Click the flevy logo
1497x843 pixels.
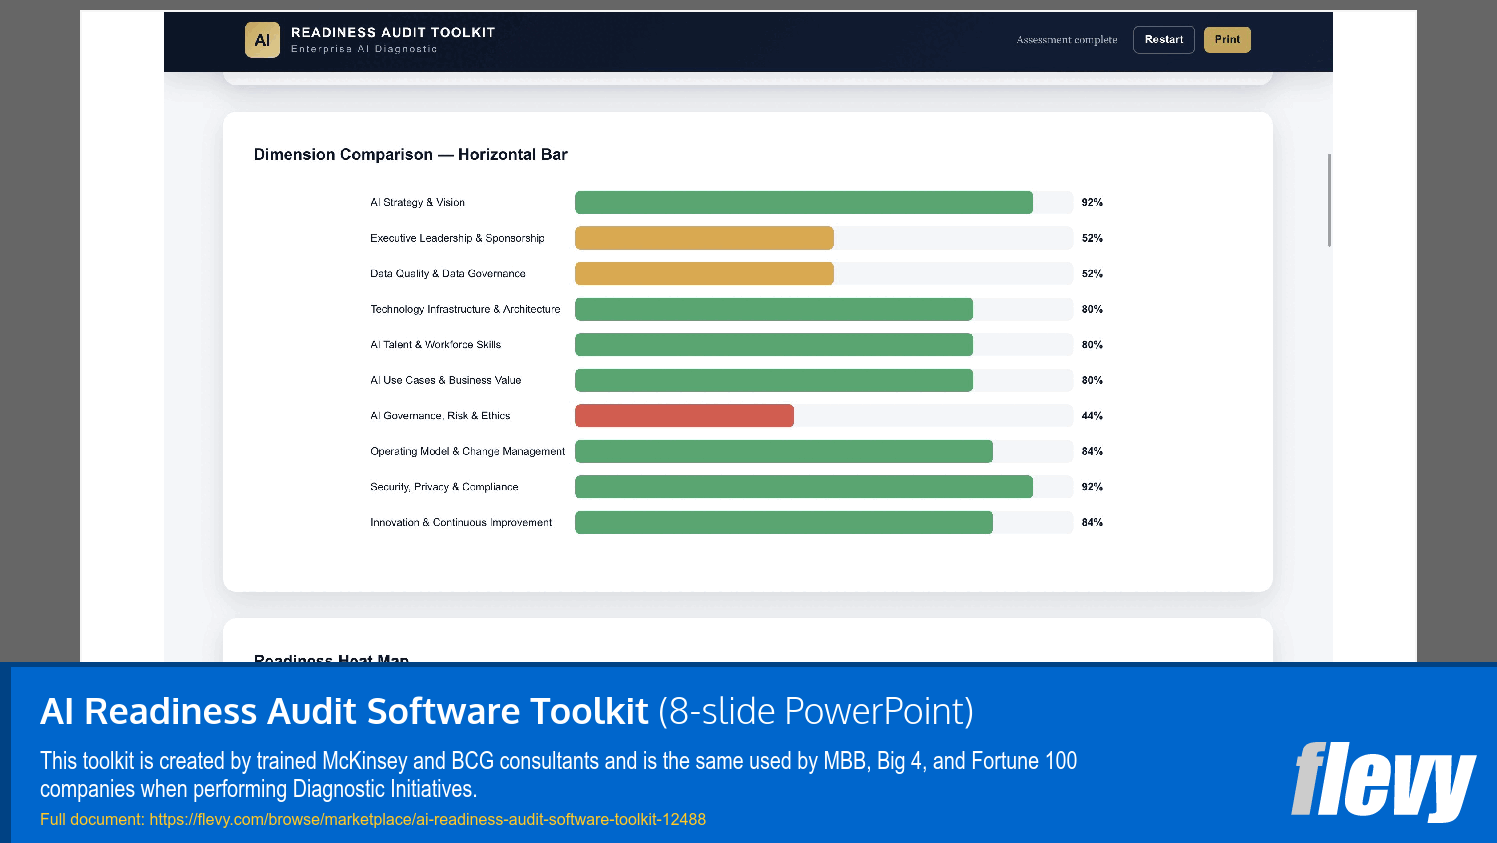(1383, 780)
